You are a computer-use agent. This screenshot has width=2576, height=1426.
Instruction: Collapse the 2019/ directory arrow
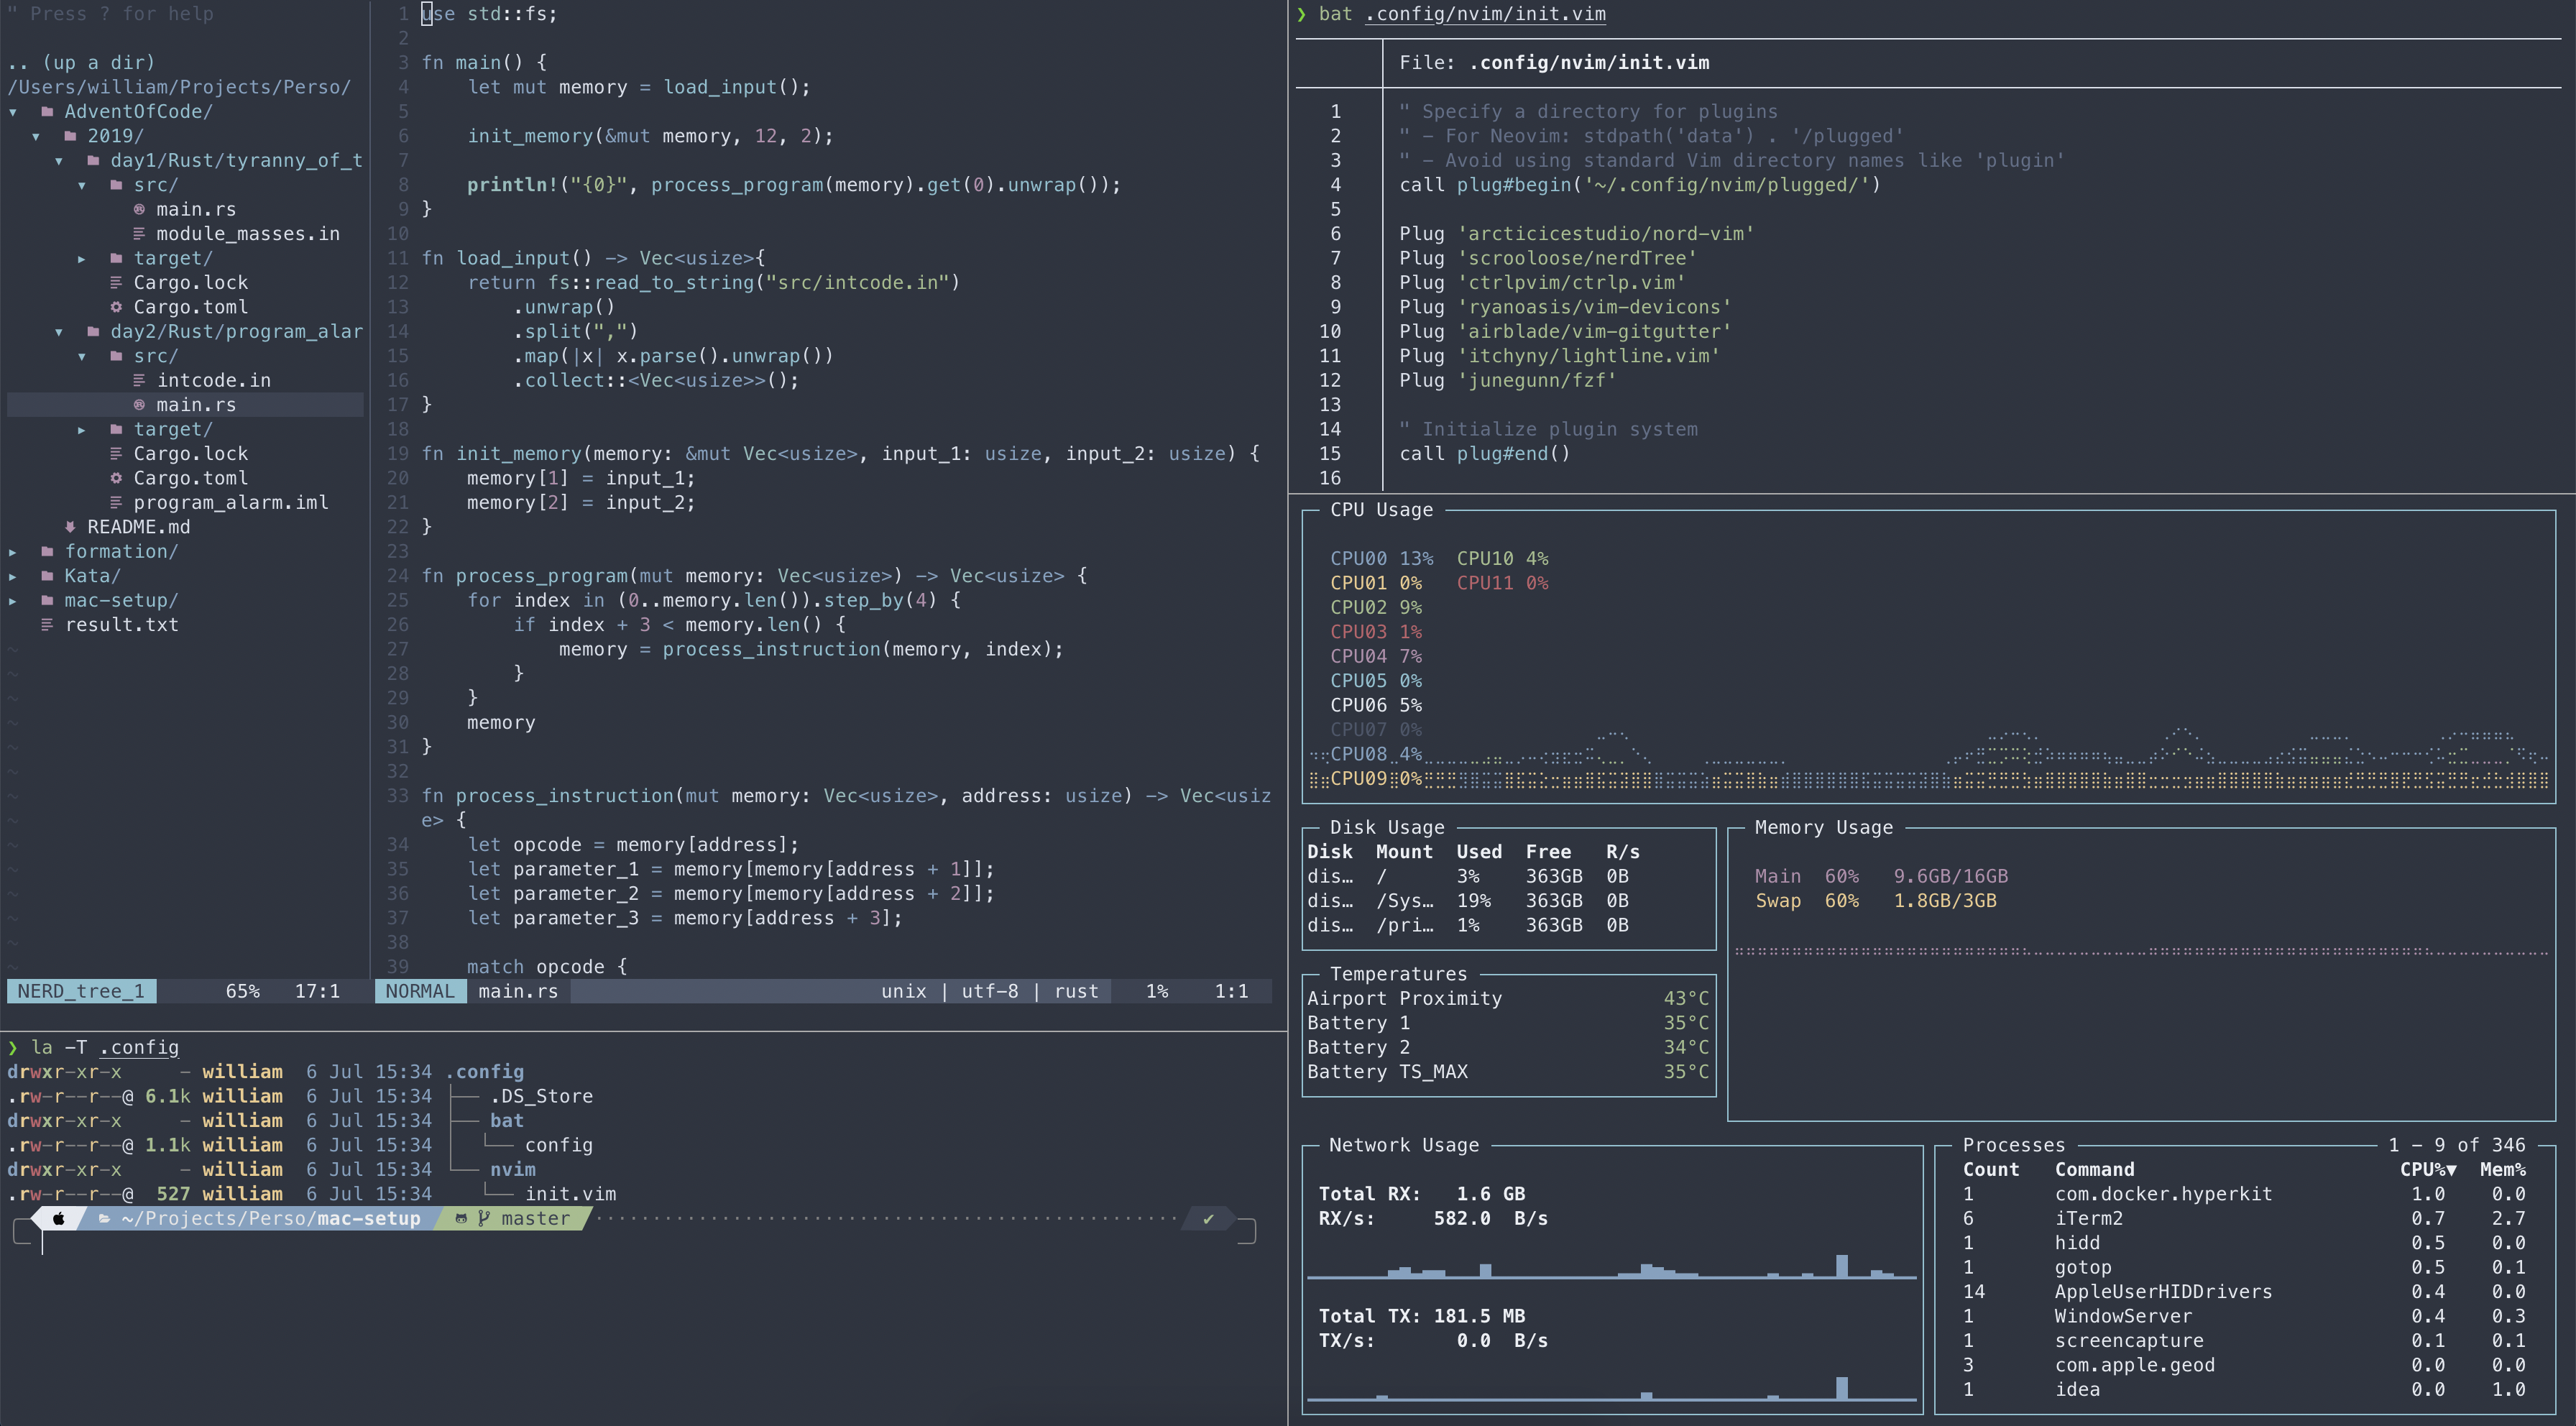[36, 137]
